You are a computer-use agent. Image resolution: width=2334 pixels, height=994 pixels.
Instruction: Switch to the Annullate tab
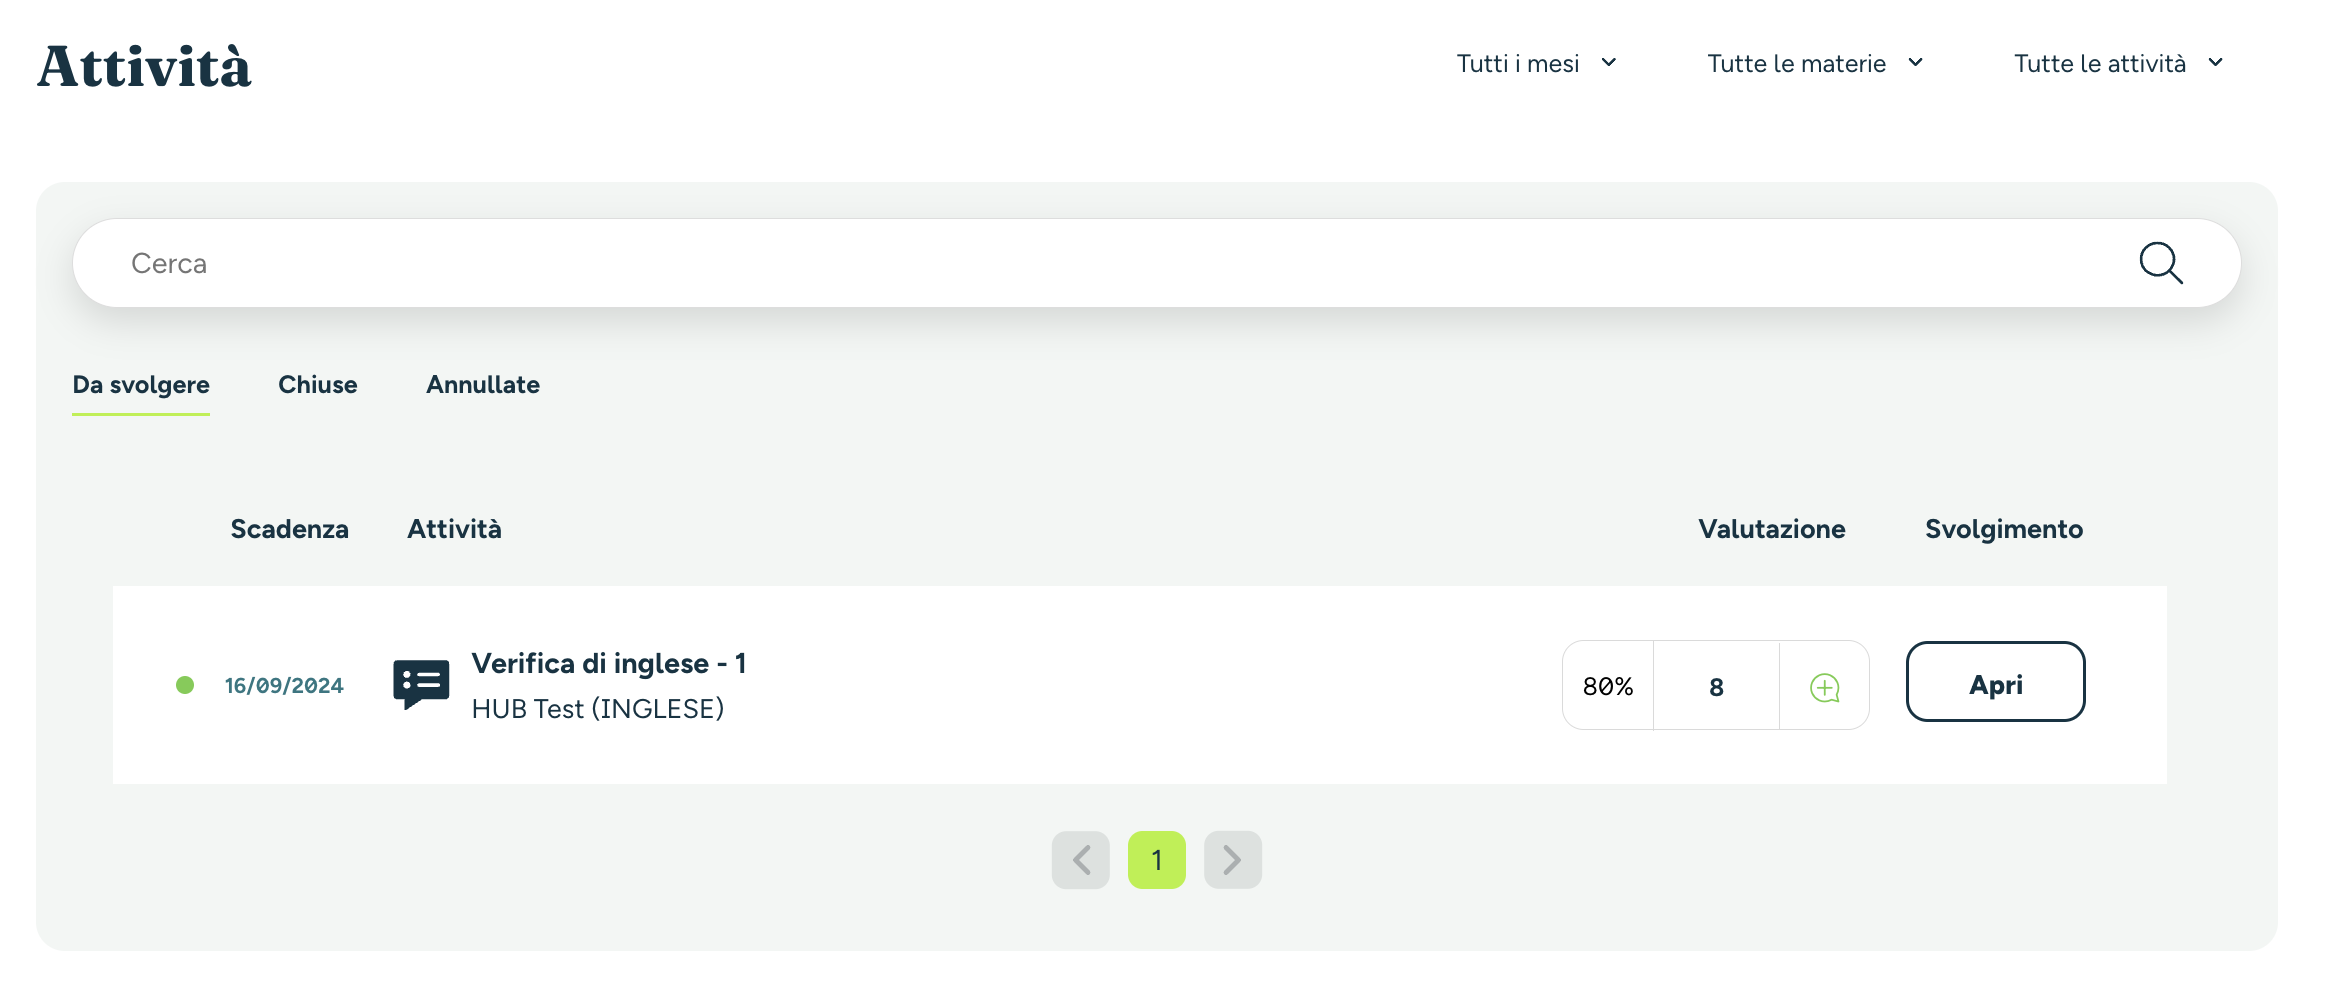tap(483, 385)
